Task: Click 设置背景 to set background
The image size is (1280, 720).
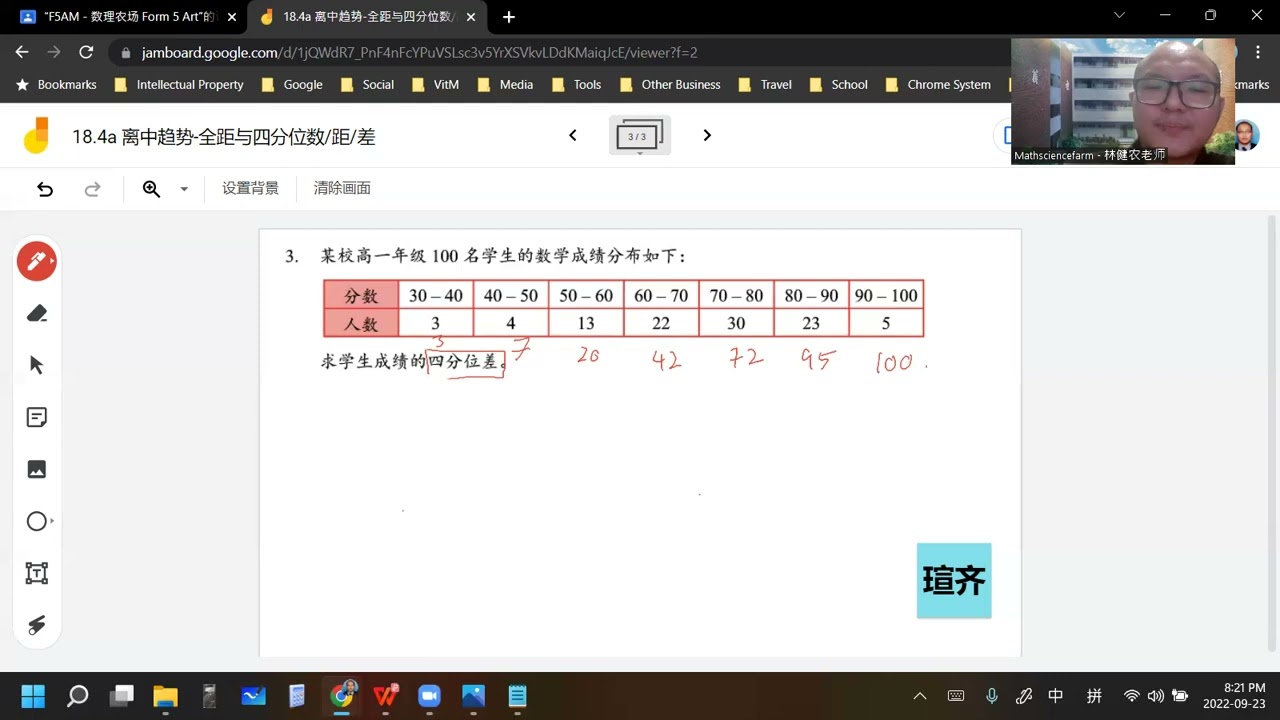Action: pyautogui.click(x=250, y=189)
